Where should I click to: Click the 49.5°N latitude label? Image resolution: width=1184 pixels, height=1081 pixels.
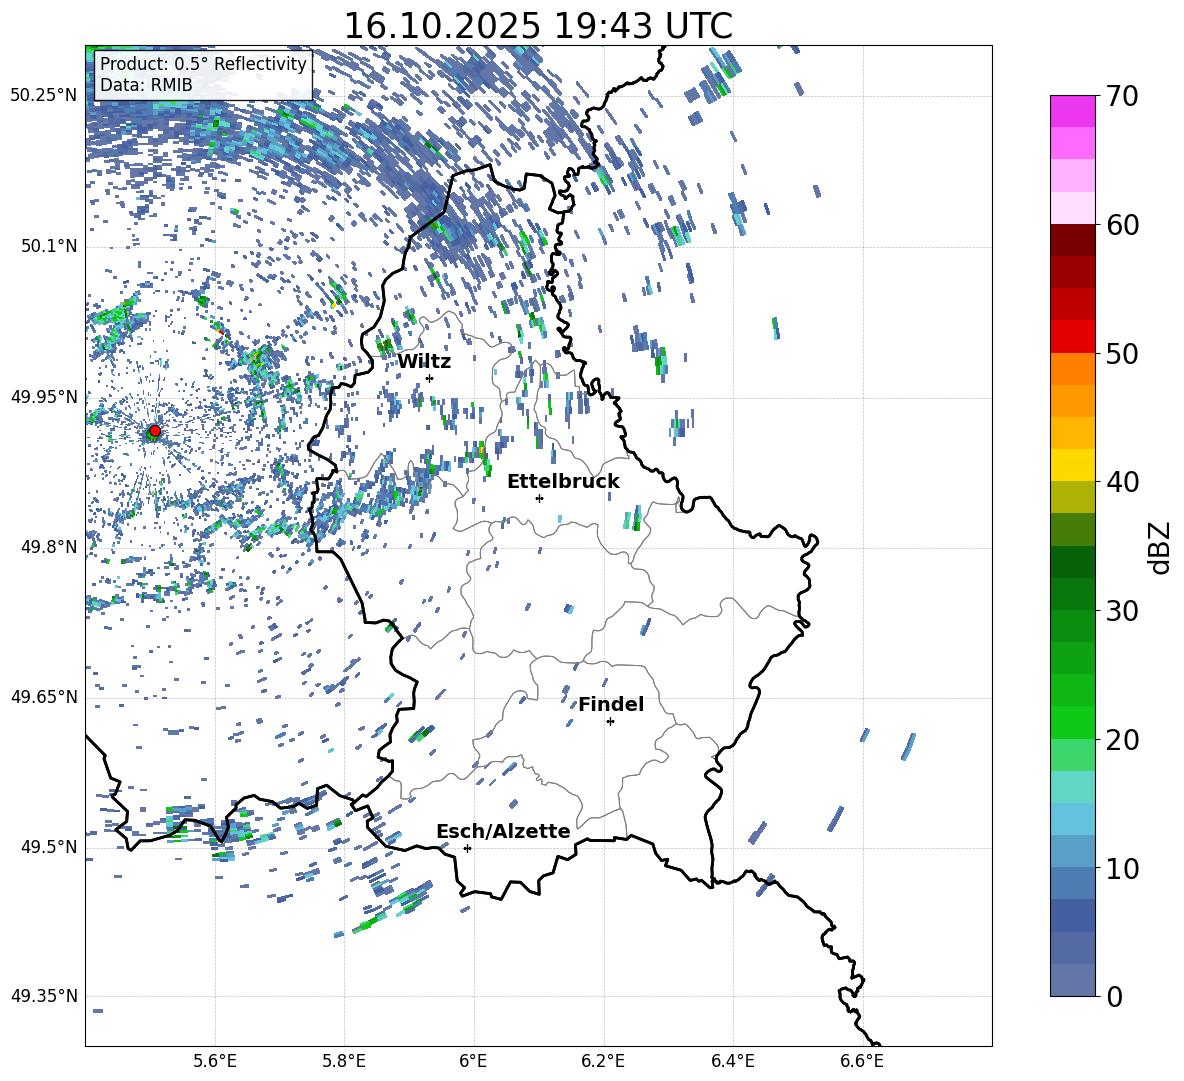(x=50, y=847)
